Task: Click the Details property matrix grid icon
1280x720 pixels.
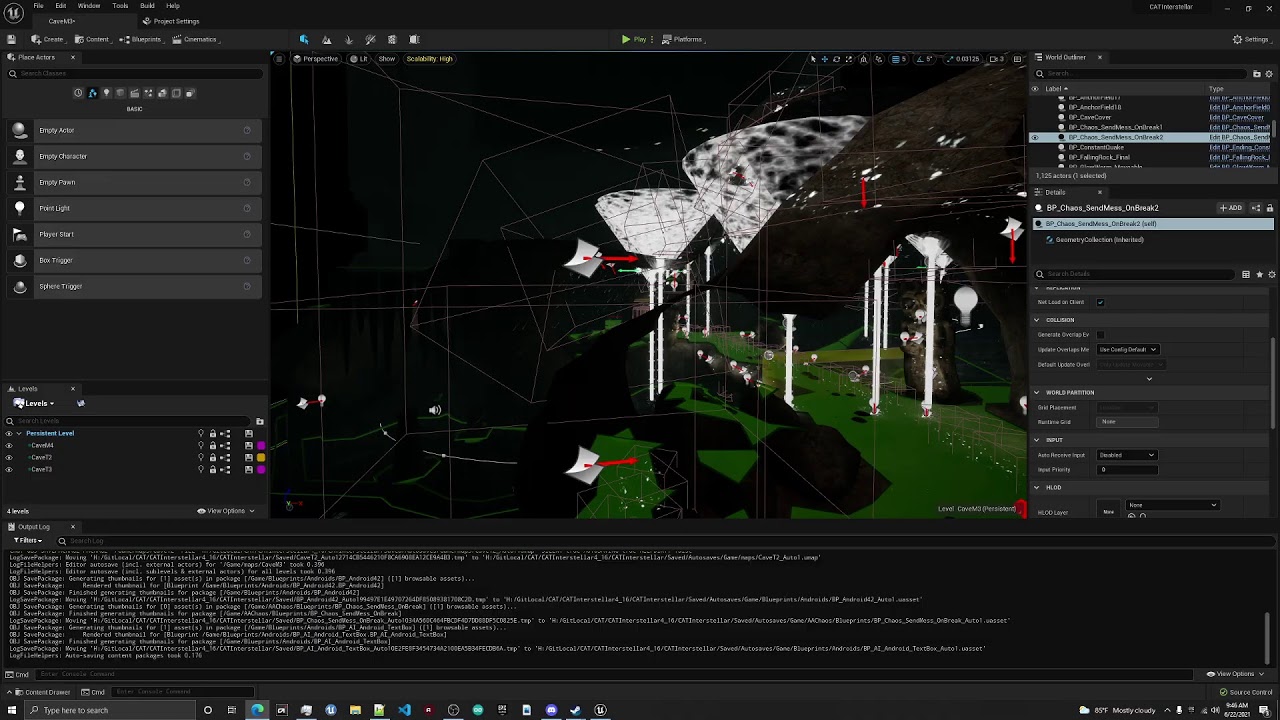Action: 1246,274
